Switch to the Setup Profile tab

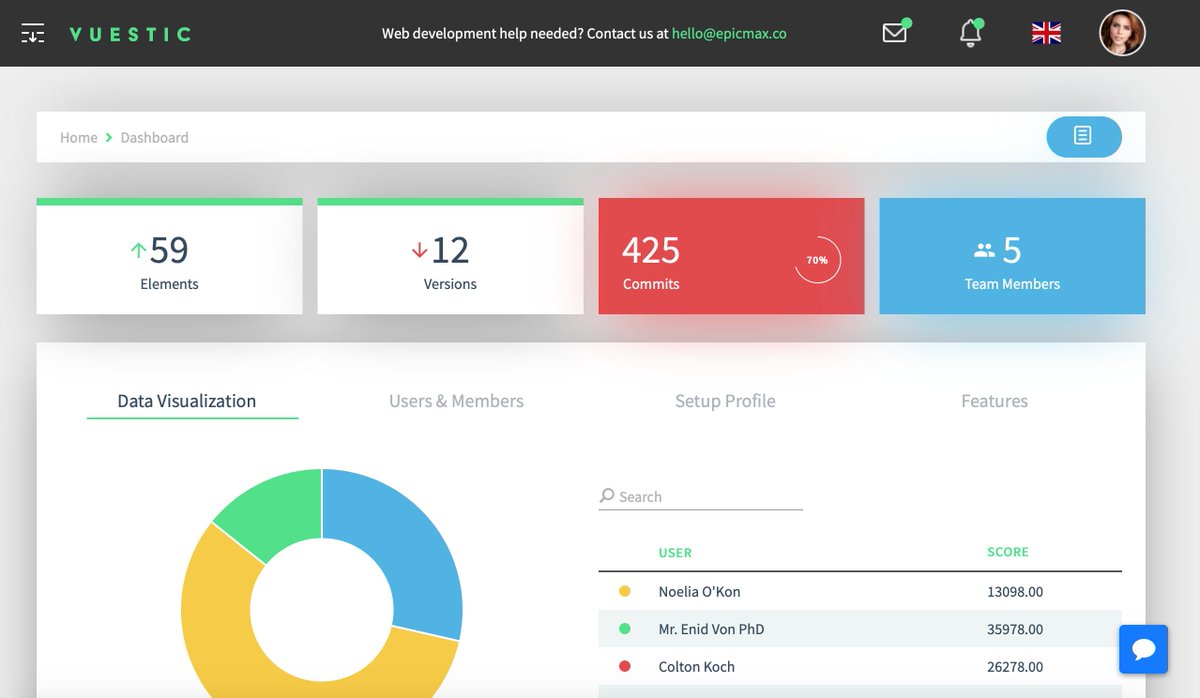click(x=725, y=401)
